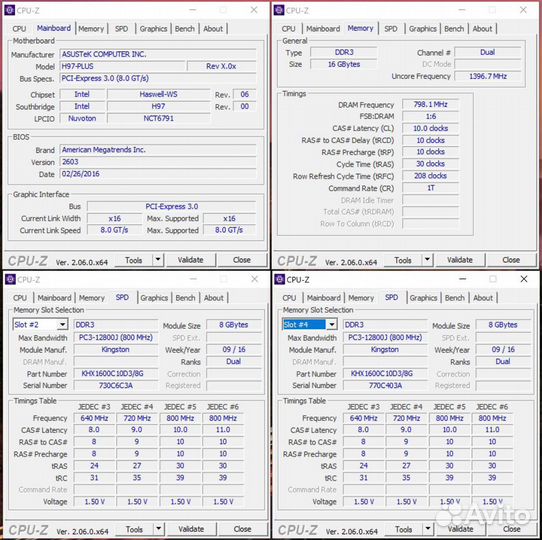Click Validate in the Slot #2 SPD window

click(191, 529)
